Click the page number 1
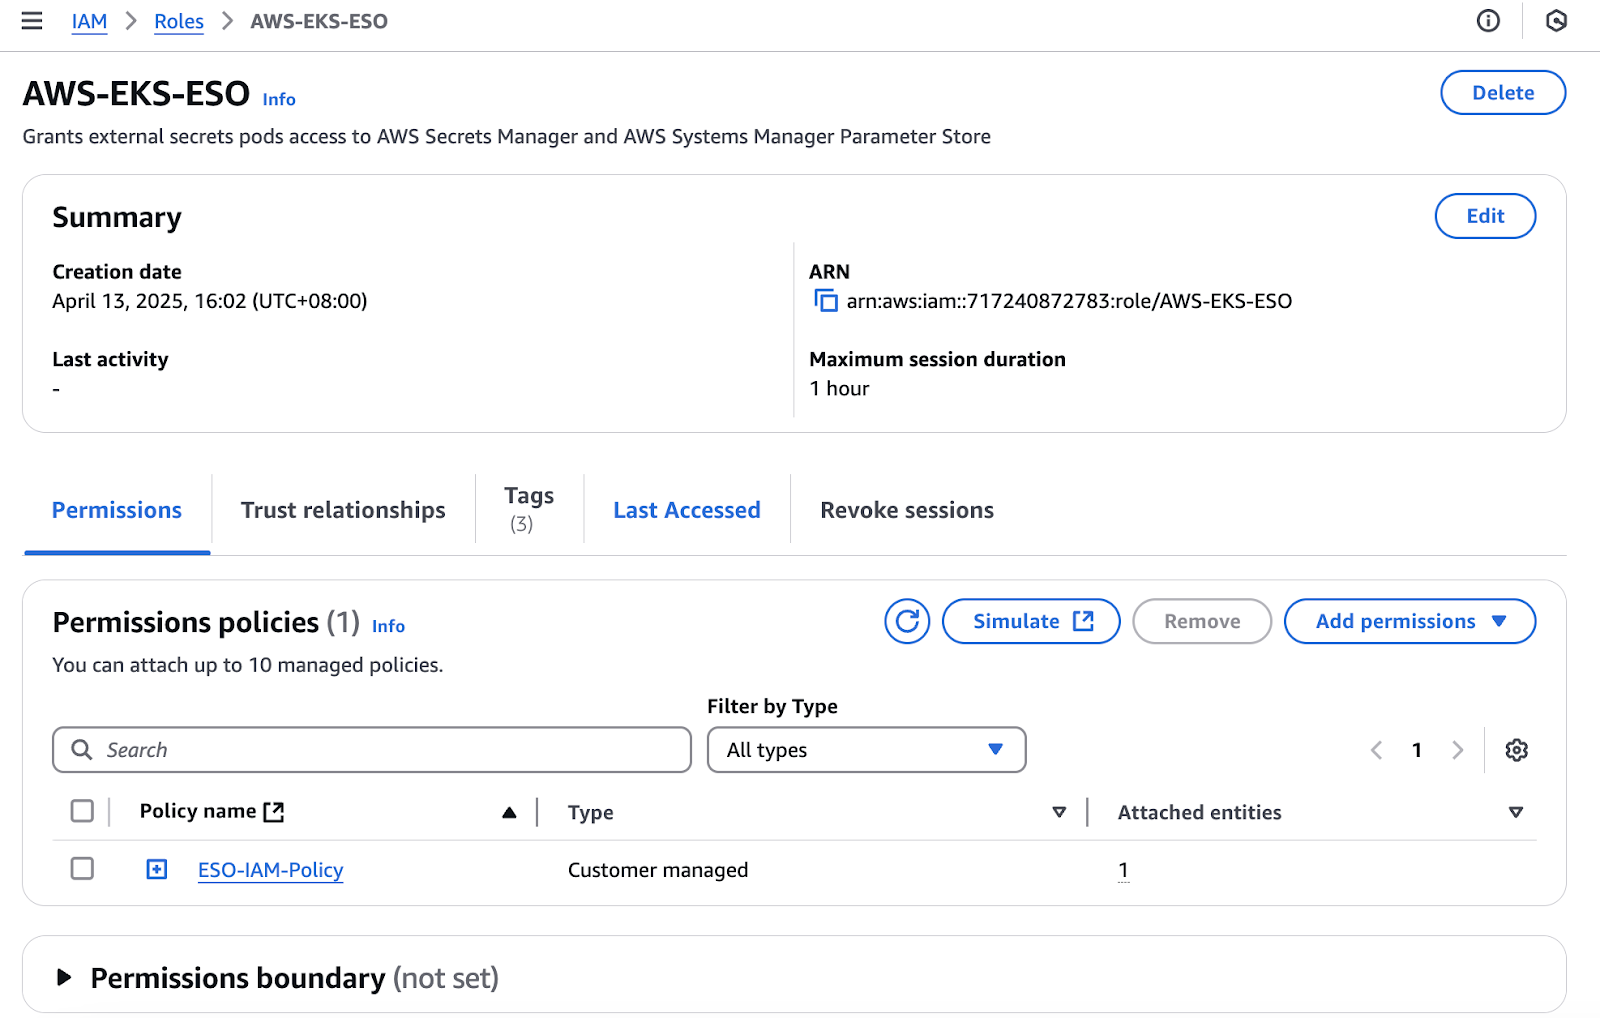The image size is (1600, 1018). pos(1417,750)
